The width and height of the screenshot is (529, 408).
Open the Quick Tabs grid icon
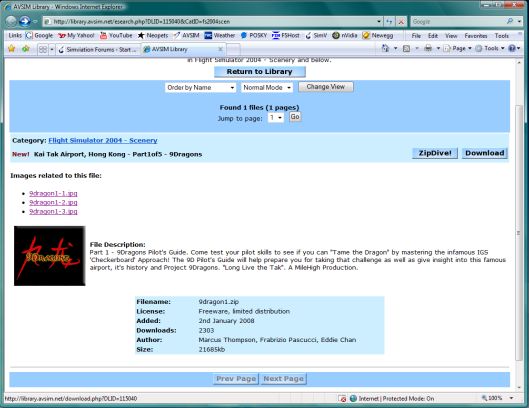pos(43,49)
